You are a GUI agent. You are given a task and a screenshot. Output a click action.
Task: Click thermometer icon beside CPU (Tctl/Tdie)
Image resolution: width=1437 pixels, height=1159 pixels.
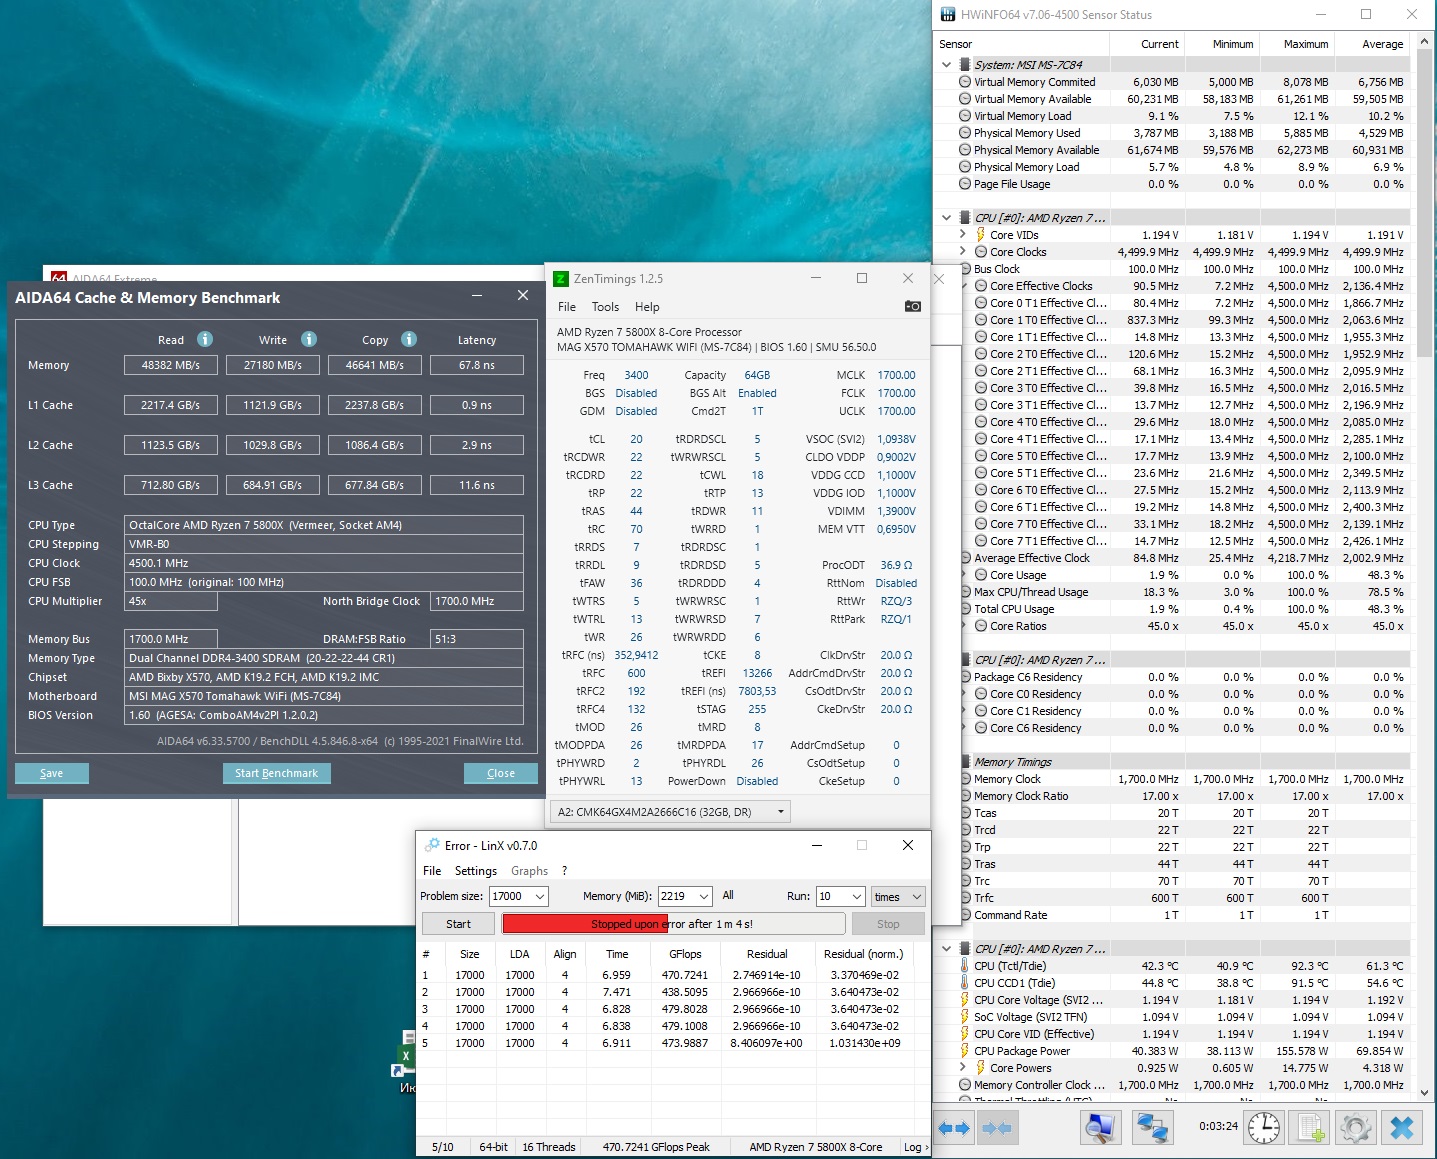click(964, 966)
